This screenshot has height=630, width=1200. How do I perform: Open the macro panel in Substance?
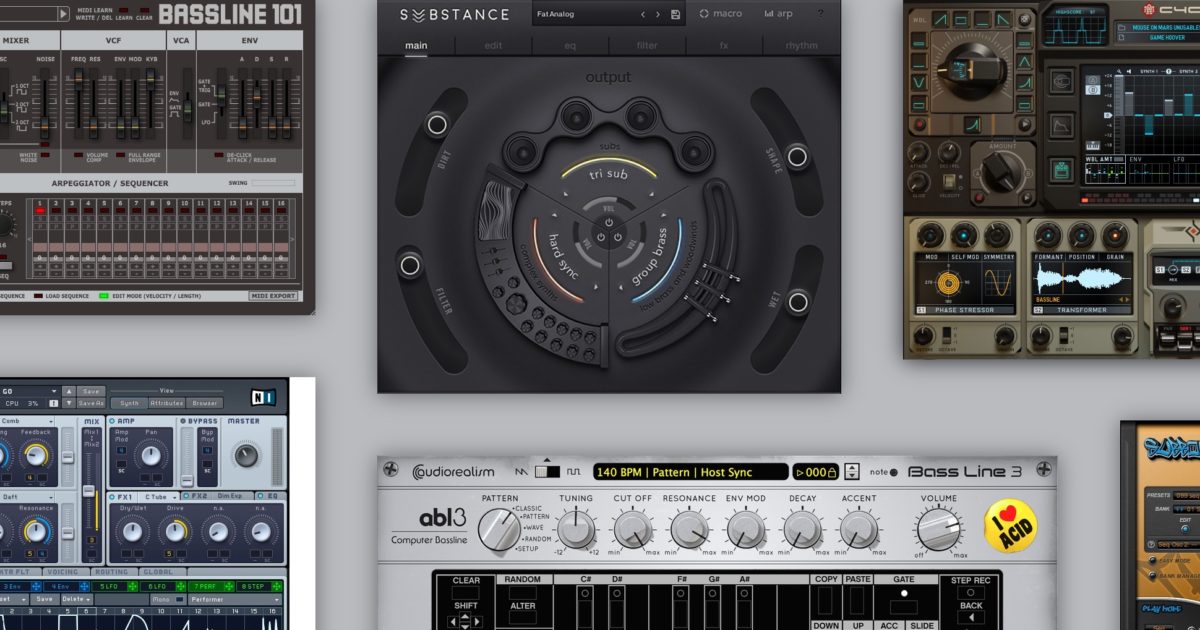tap(720, 15)
